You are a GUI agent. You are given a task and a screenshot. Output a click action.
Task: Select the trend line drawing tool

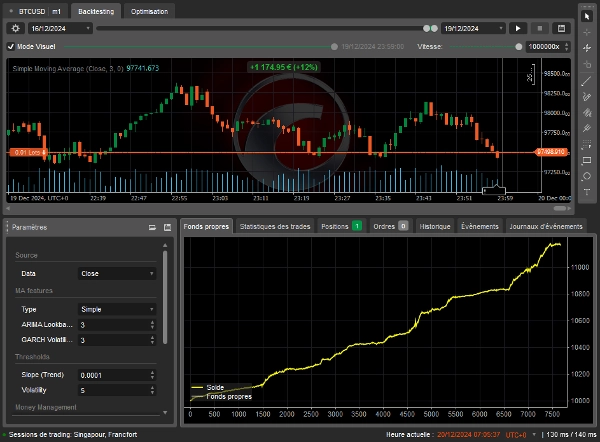587,81
